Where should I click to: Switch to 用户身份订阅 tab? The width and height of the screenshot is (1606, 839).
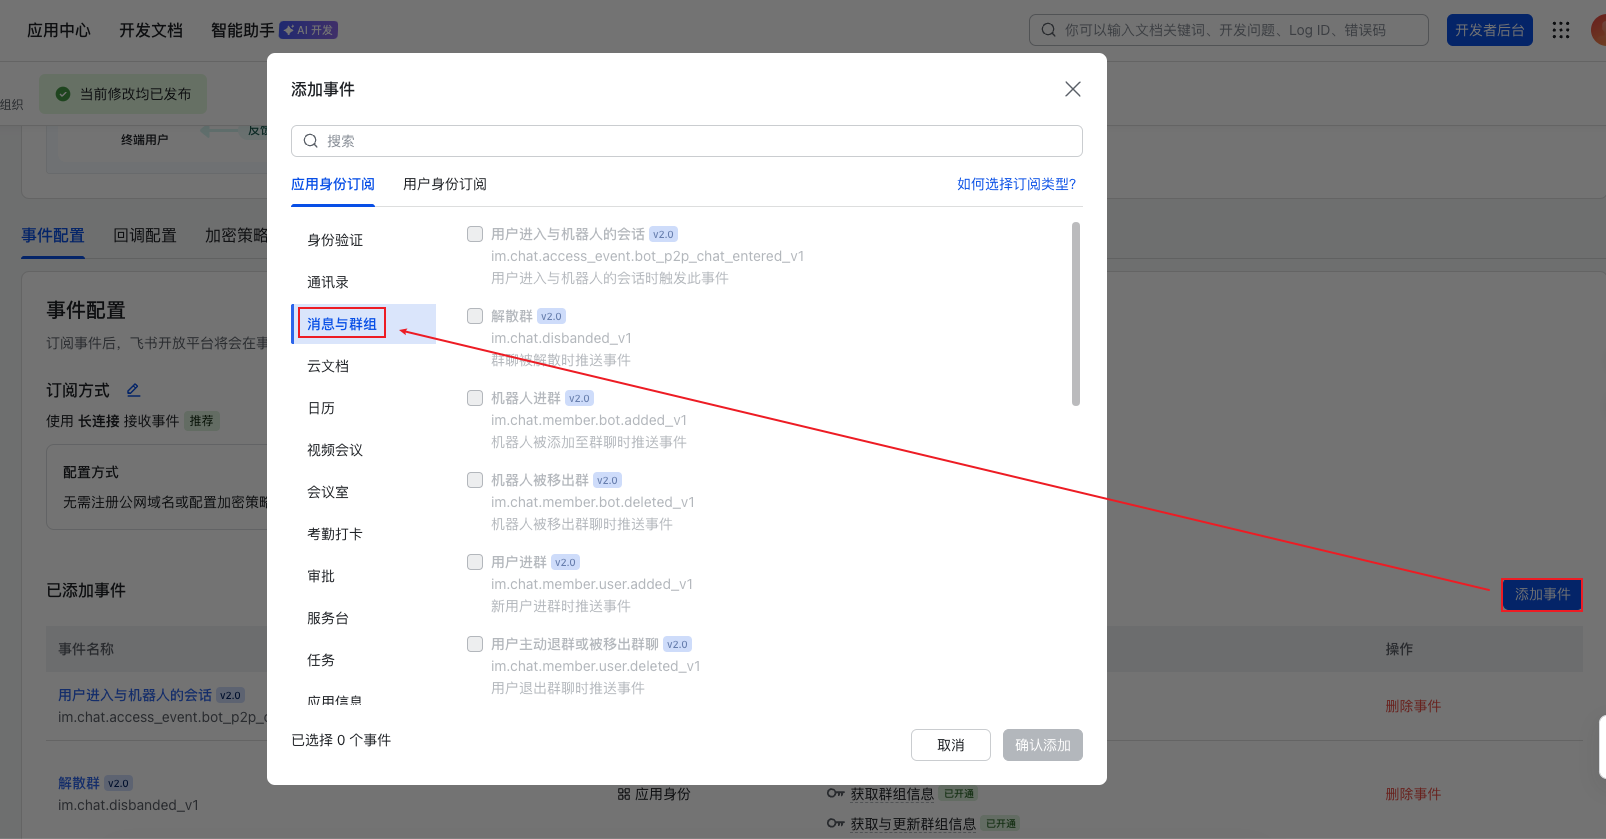click(x=445, y=184)
